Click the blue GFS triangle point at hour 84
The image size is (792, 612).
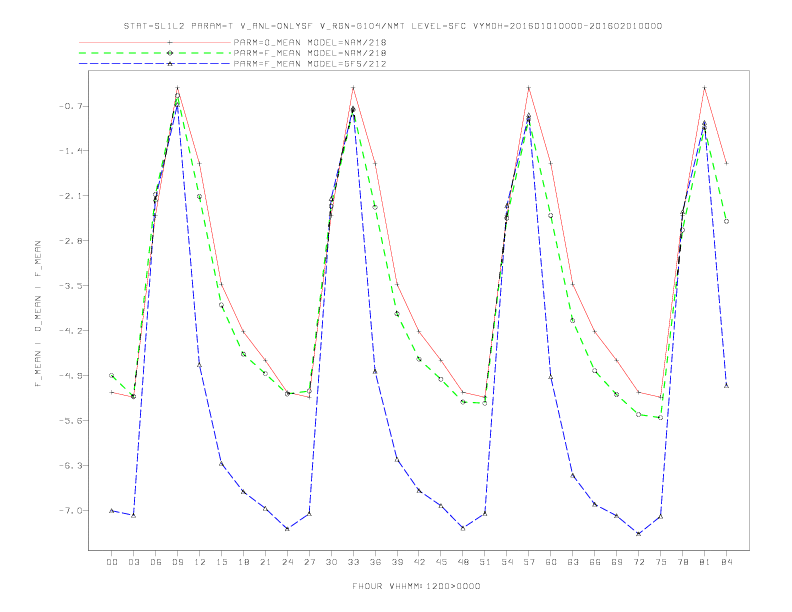(x=726, y=385)
